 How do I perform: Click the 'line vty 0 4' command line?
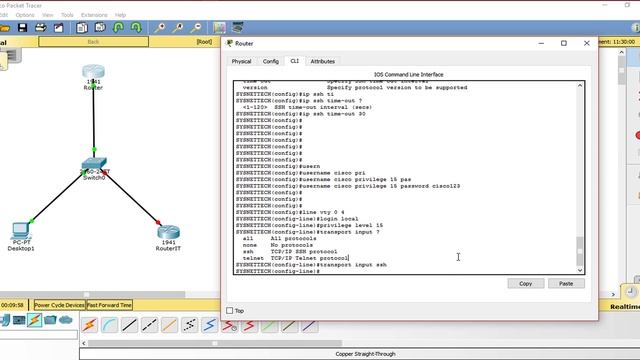(x=290, y=212)
